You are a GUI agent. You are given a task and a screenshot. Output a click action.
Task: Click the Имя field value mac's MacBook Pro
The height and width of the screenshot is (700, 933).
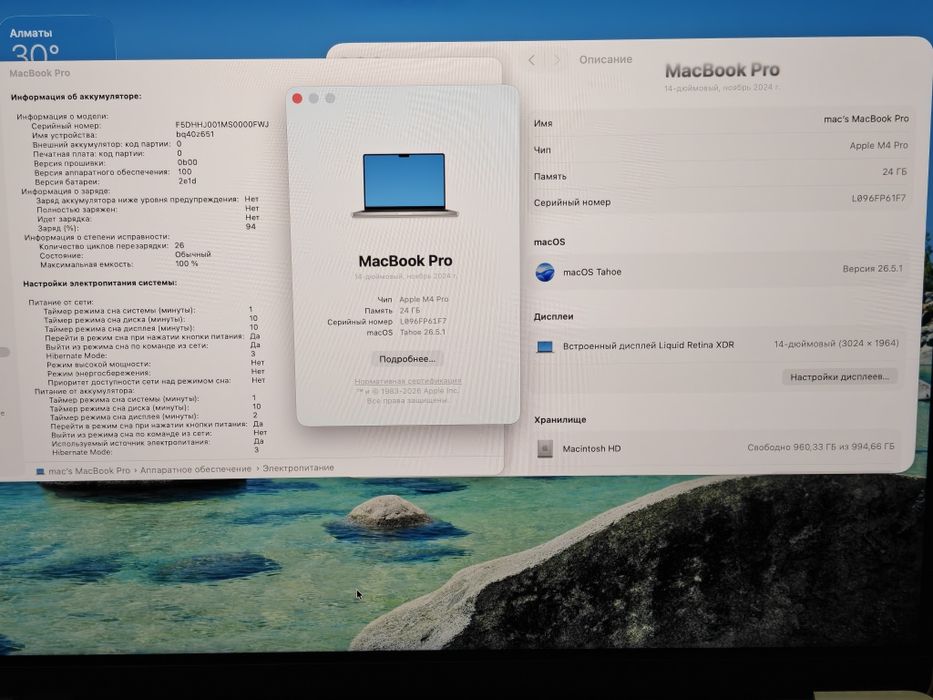point(866,119)
